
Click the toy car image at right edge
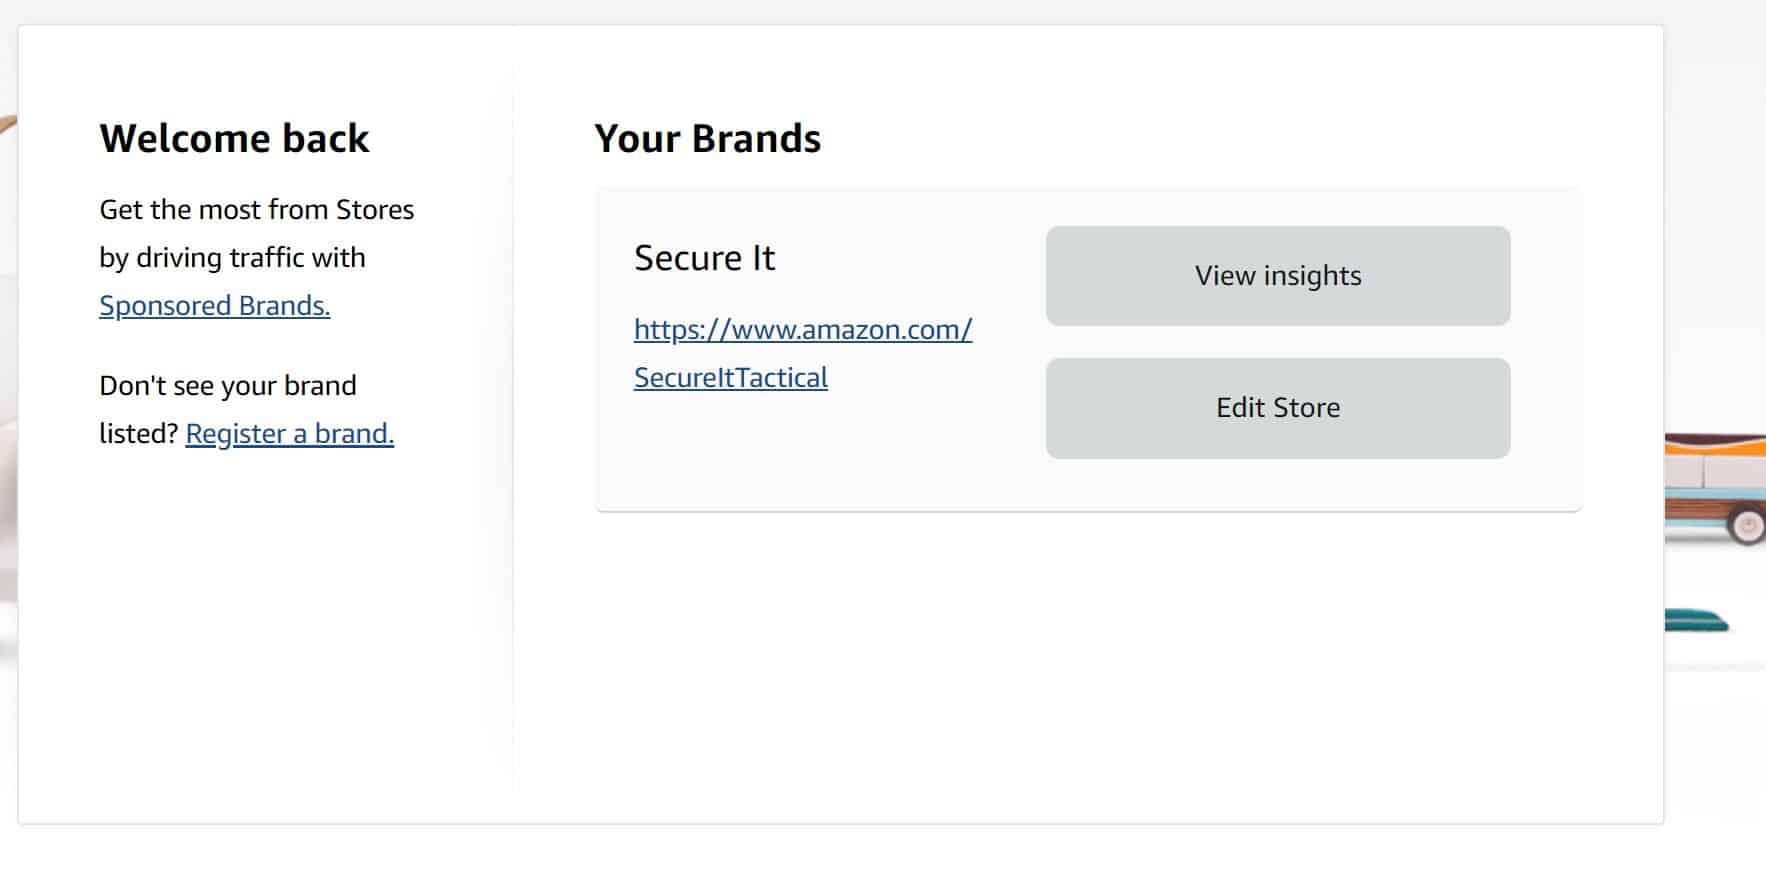1715,488
